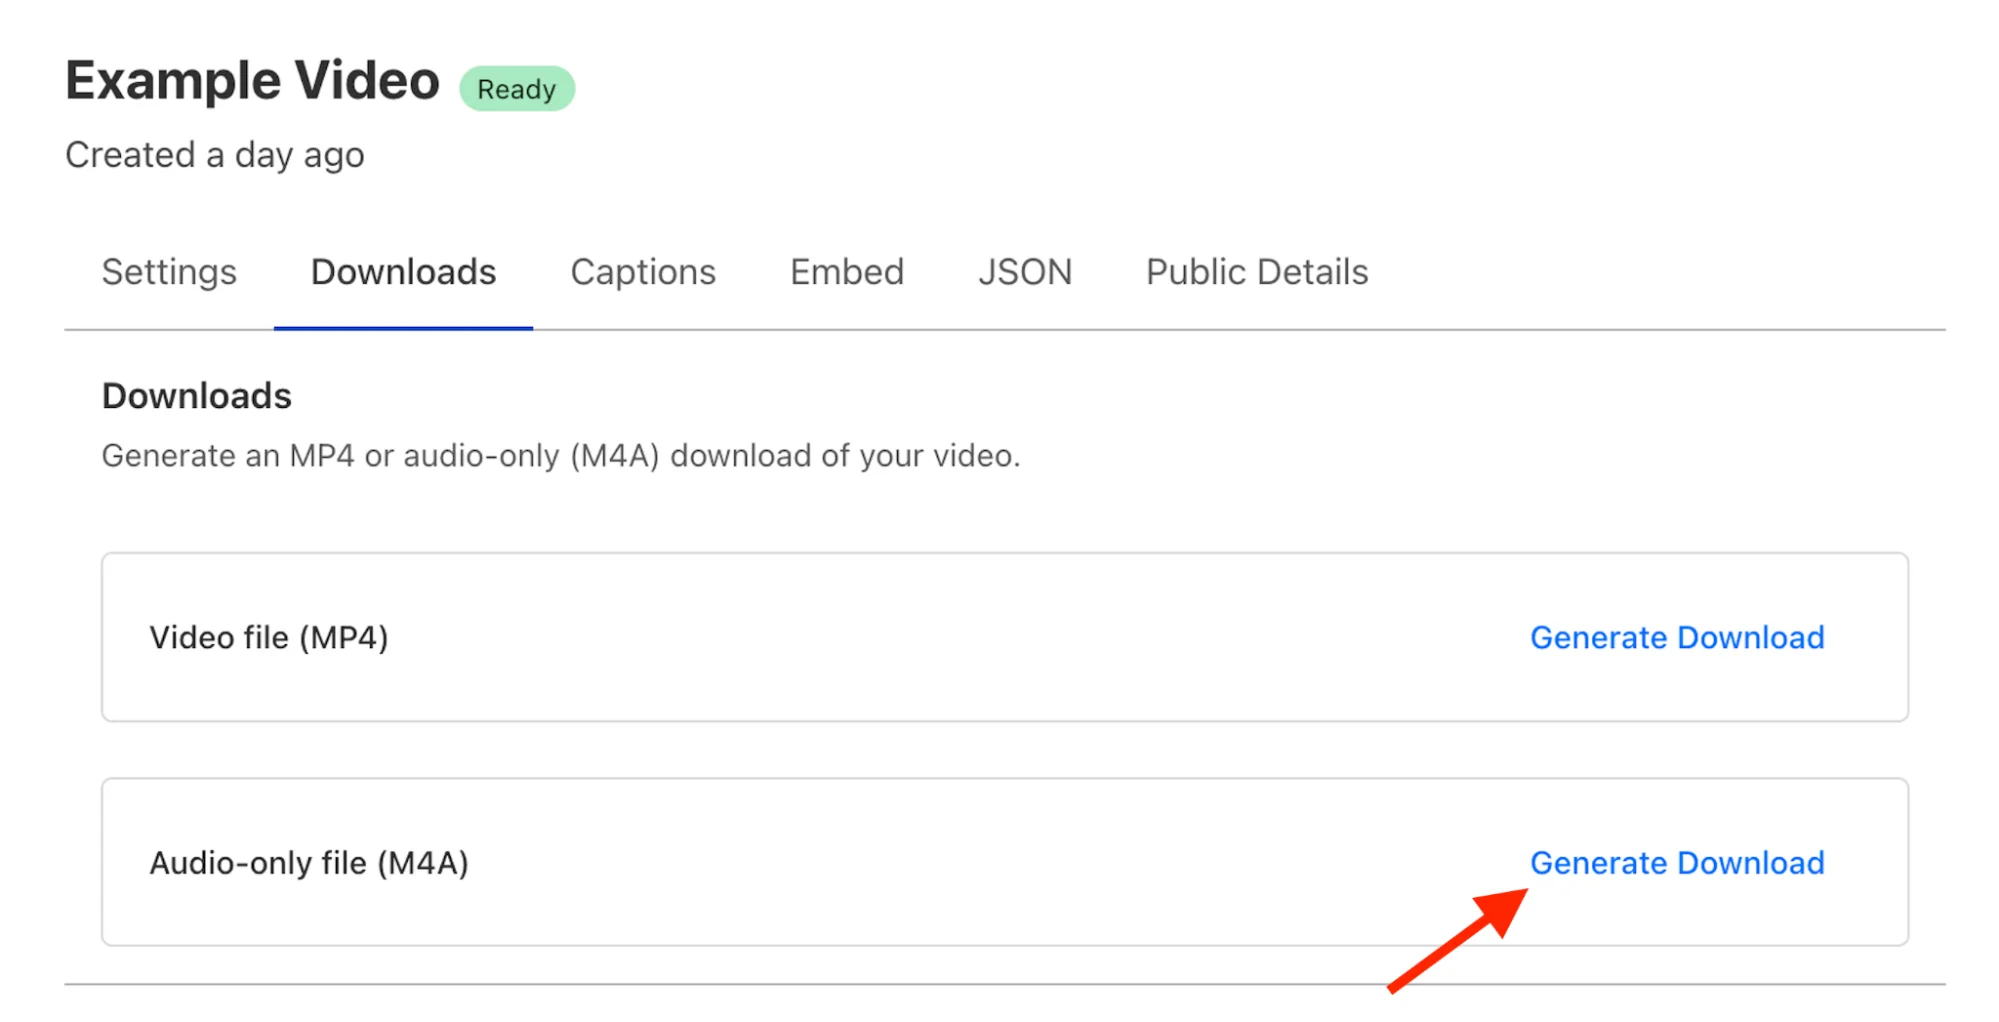Switch to the Settings tab

(x=168, y=271)
